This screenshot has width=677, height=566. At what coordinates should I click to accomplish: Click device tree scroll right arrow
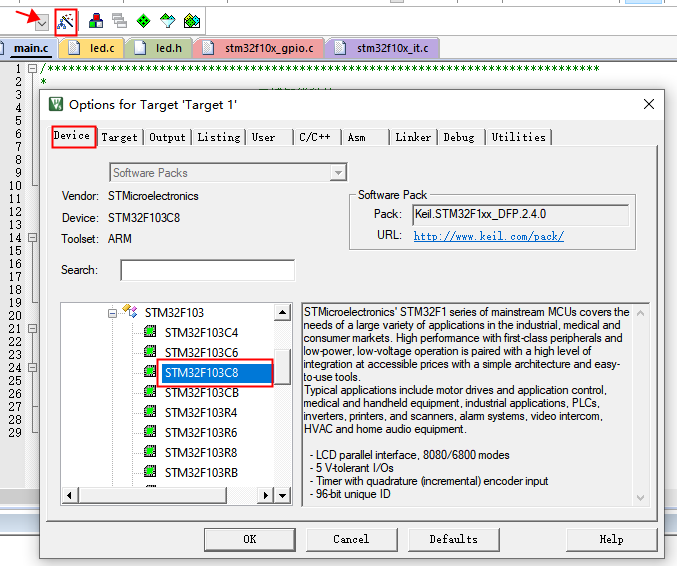pos(266,496)
